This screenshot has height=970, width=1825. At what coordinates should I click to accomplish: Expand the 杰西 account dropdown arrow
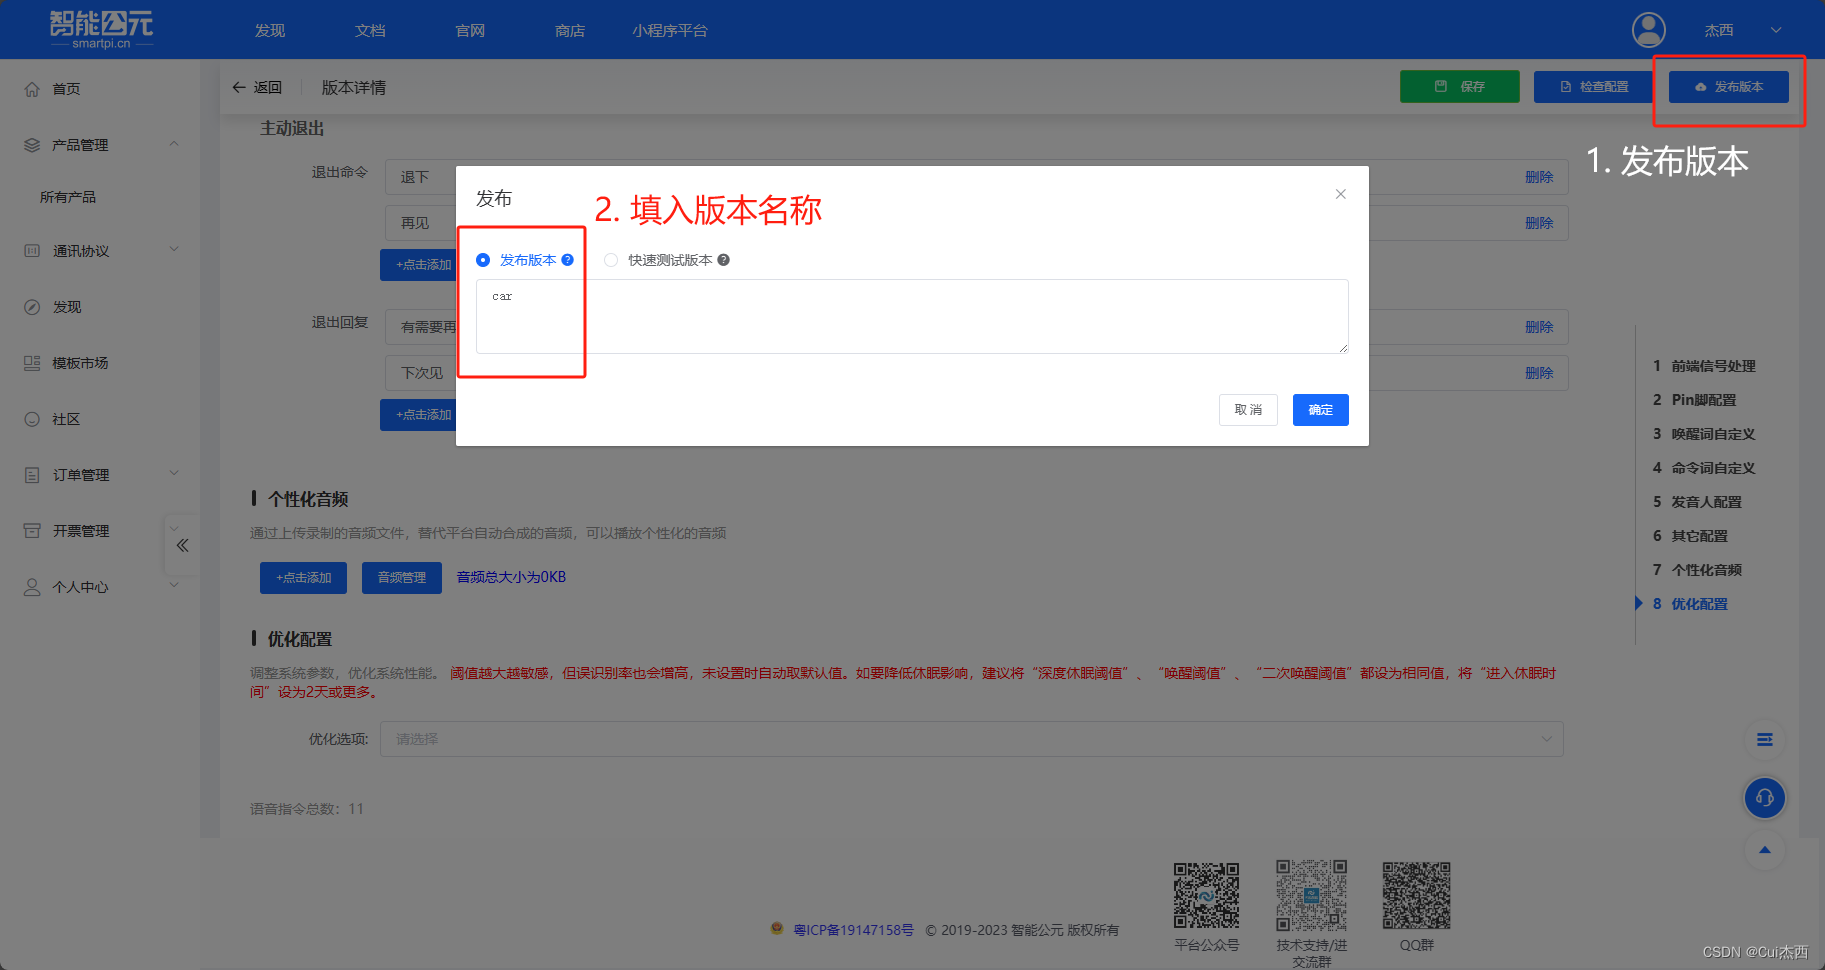click(1776, 30)
